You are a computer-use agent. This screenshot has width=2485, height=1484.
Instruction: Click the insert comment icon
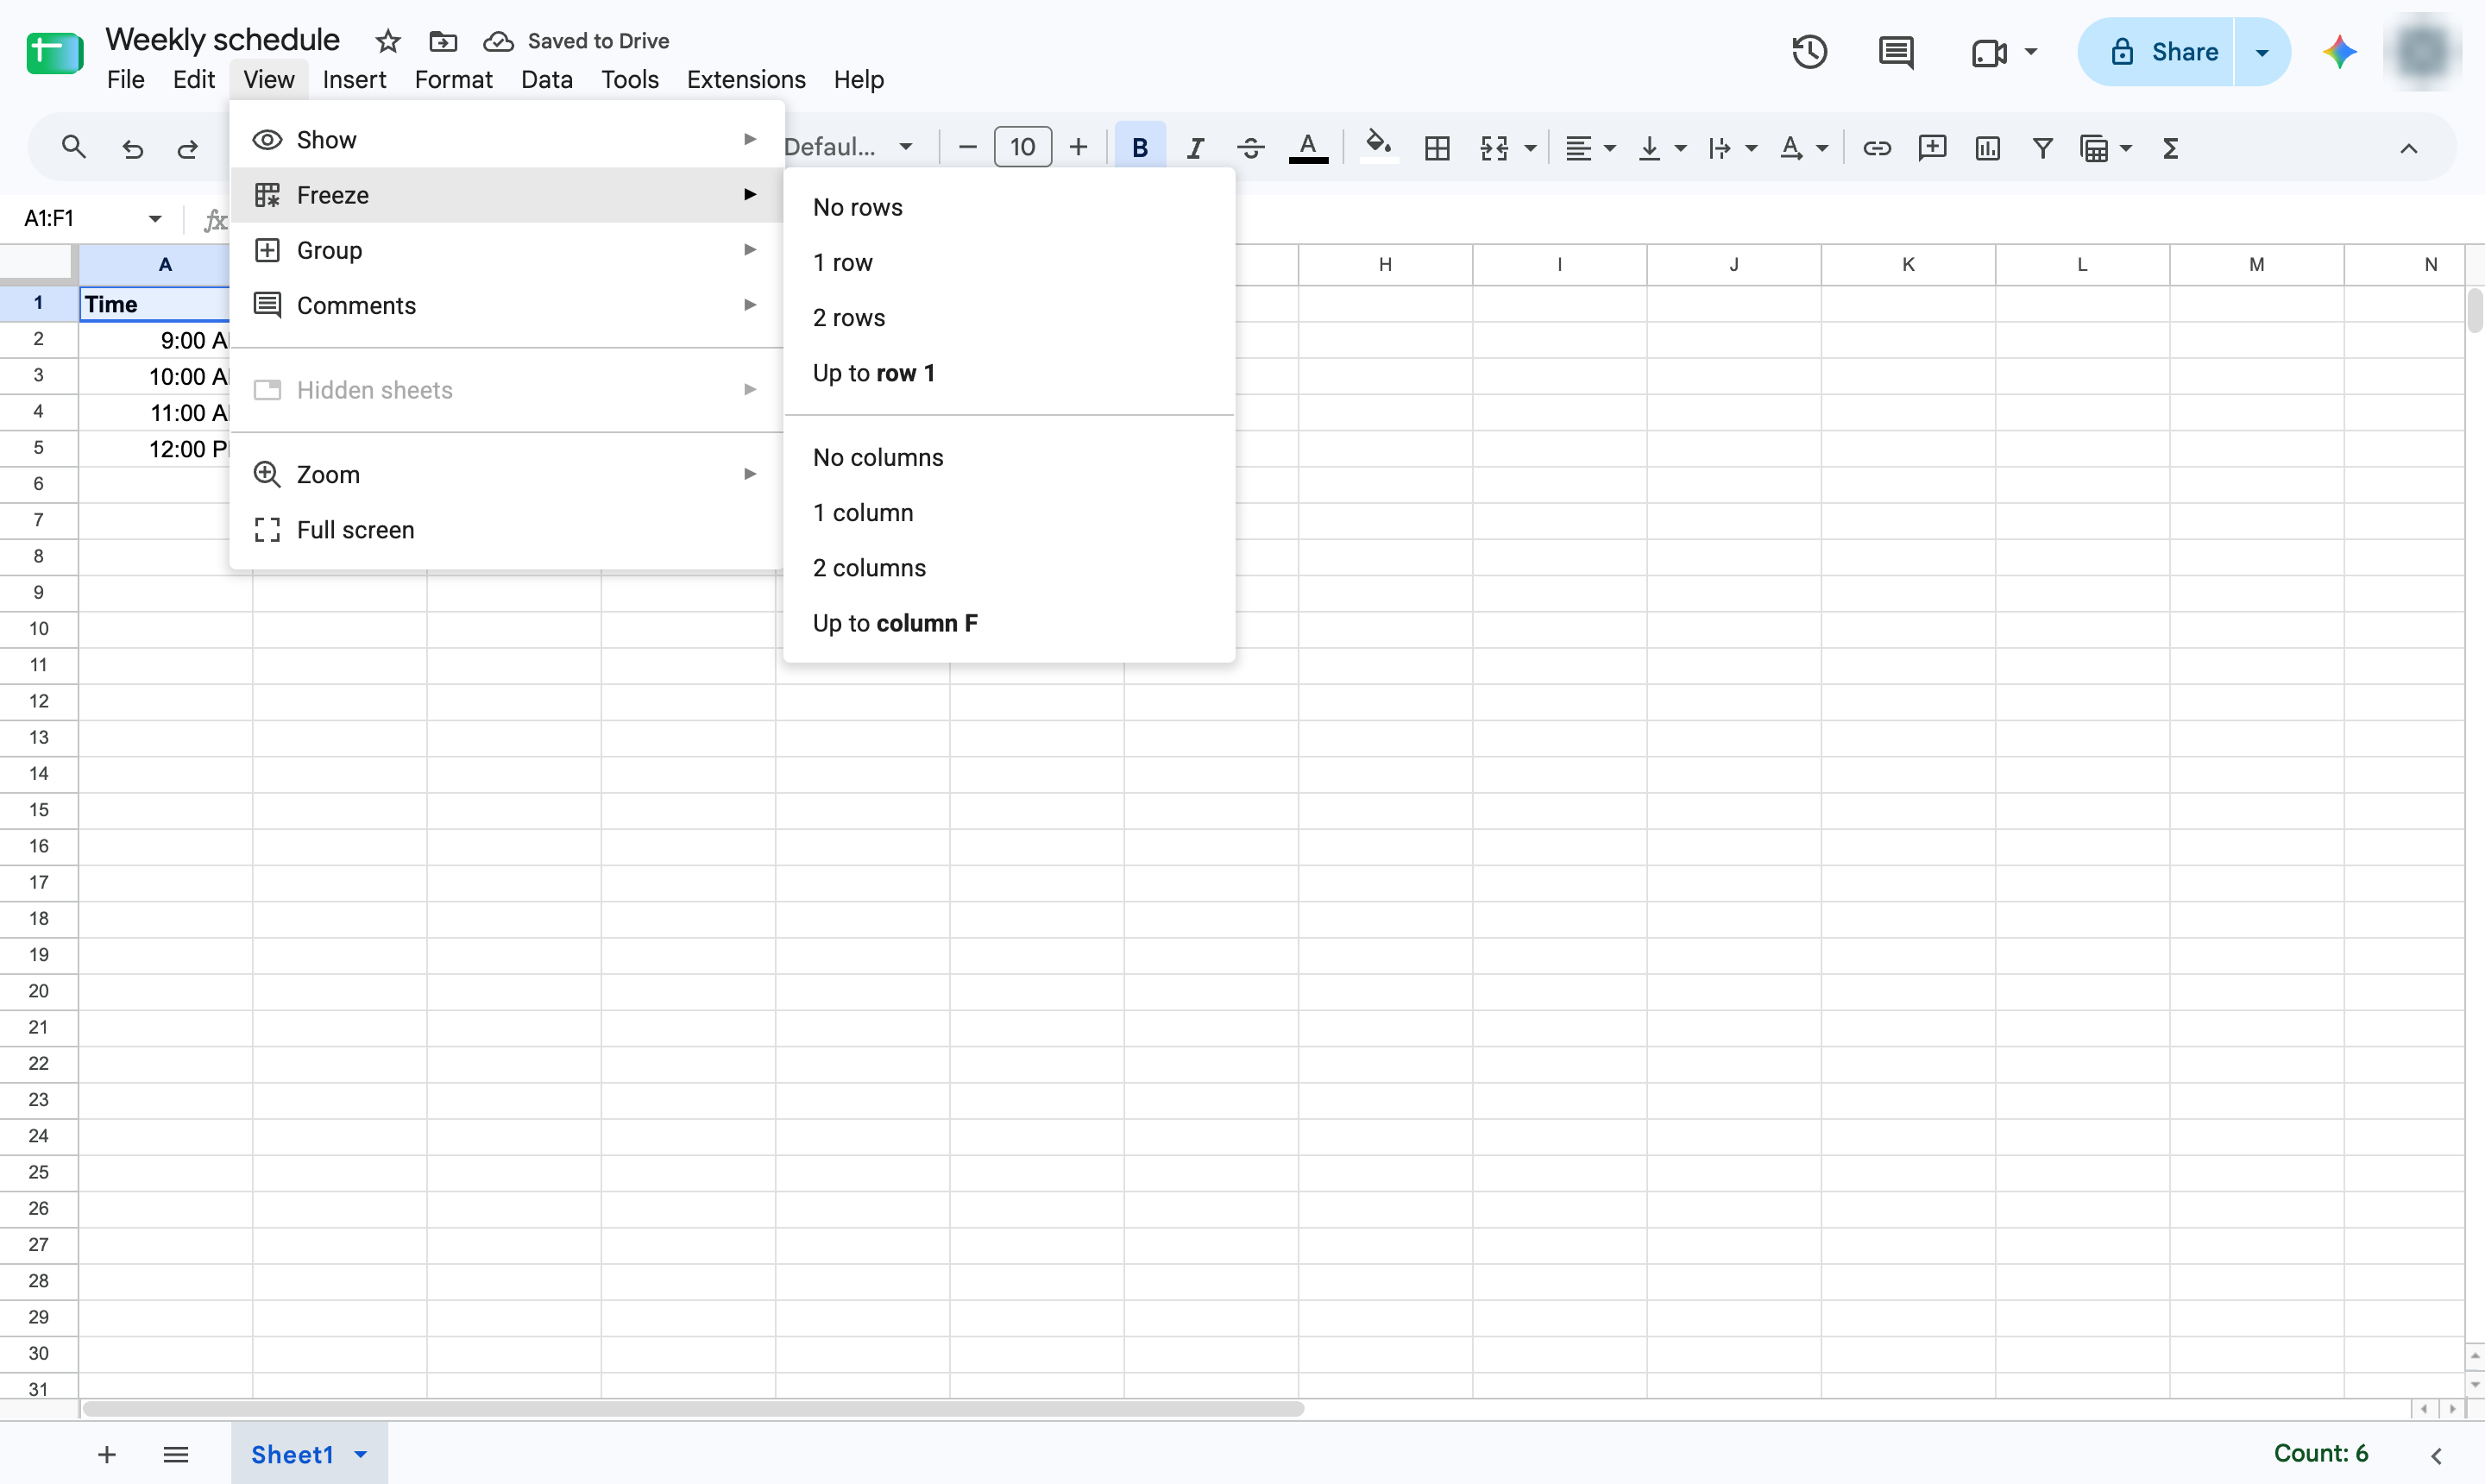pos(1932,148)
